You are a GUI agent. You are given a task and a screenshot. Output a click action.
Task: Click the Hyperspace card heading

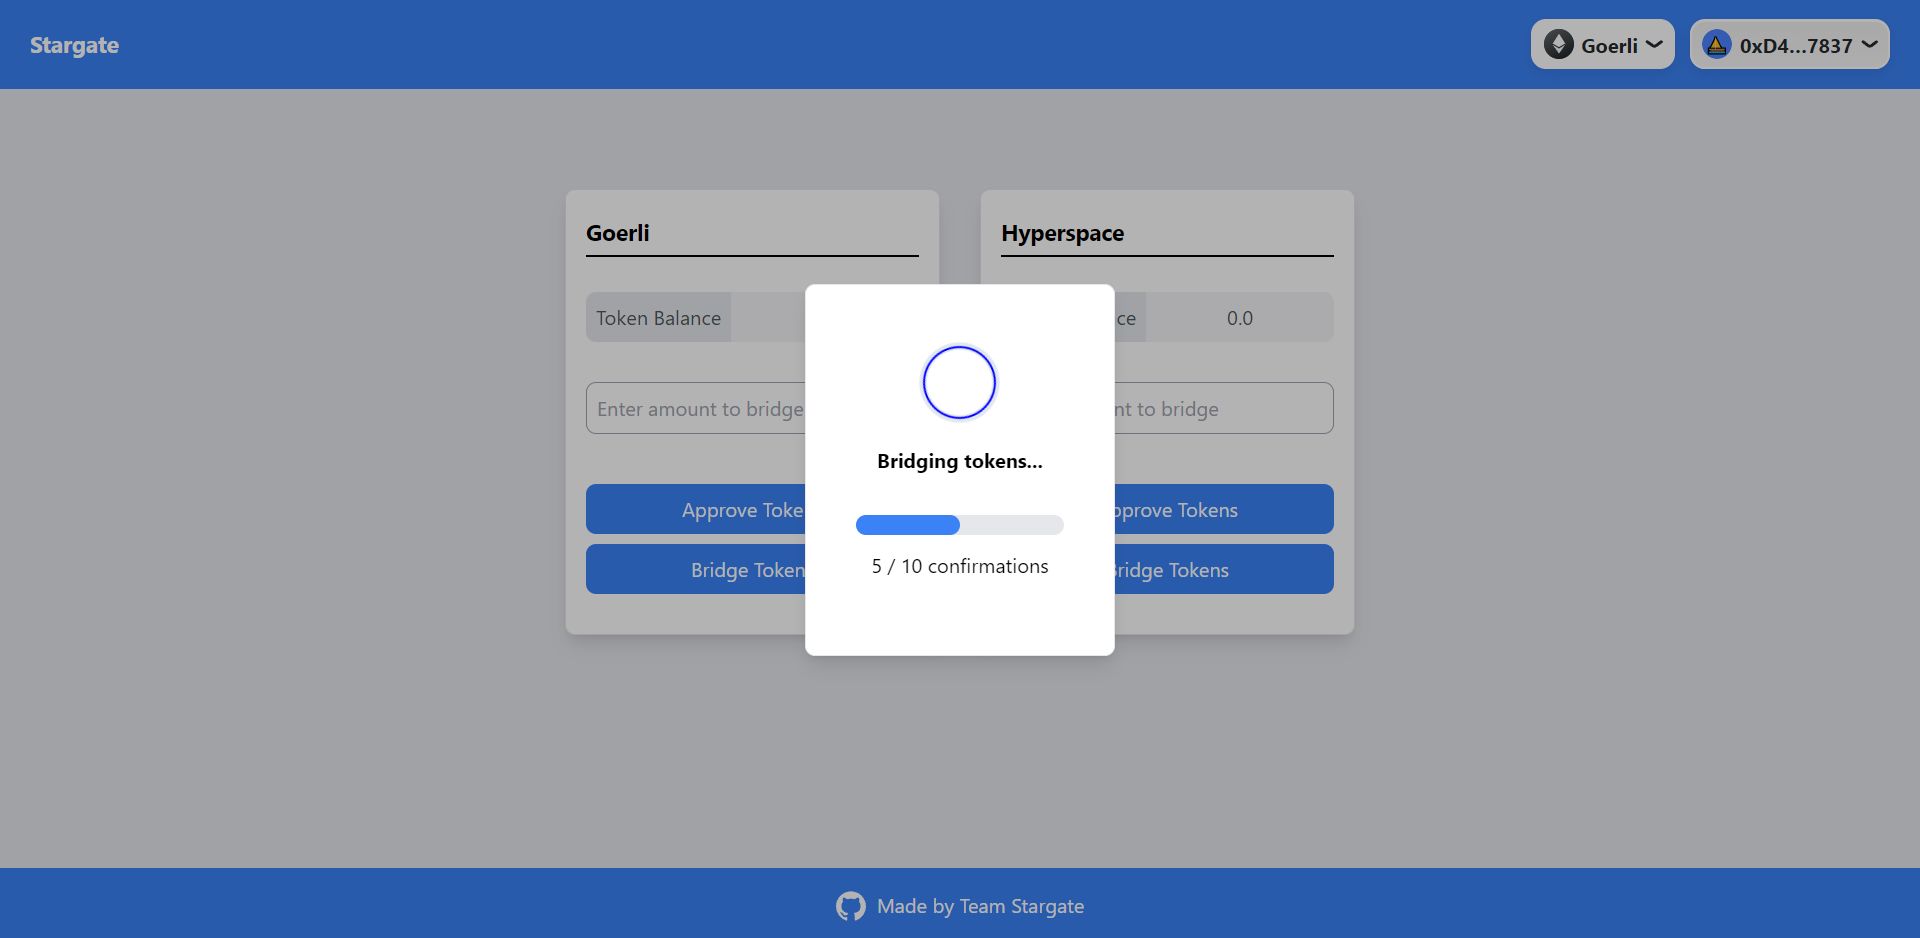pyautogui.click(x=1062, y=233)
